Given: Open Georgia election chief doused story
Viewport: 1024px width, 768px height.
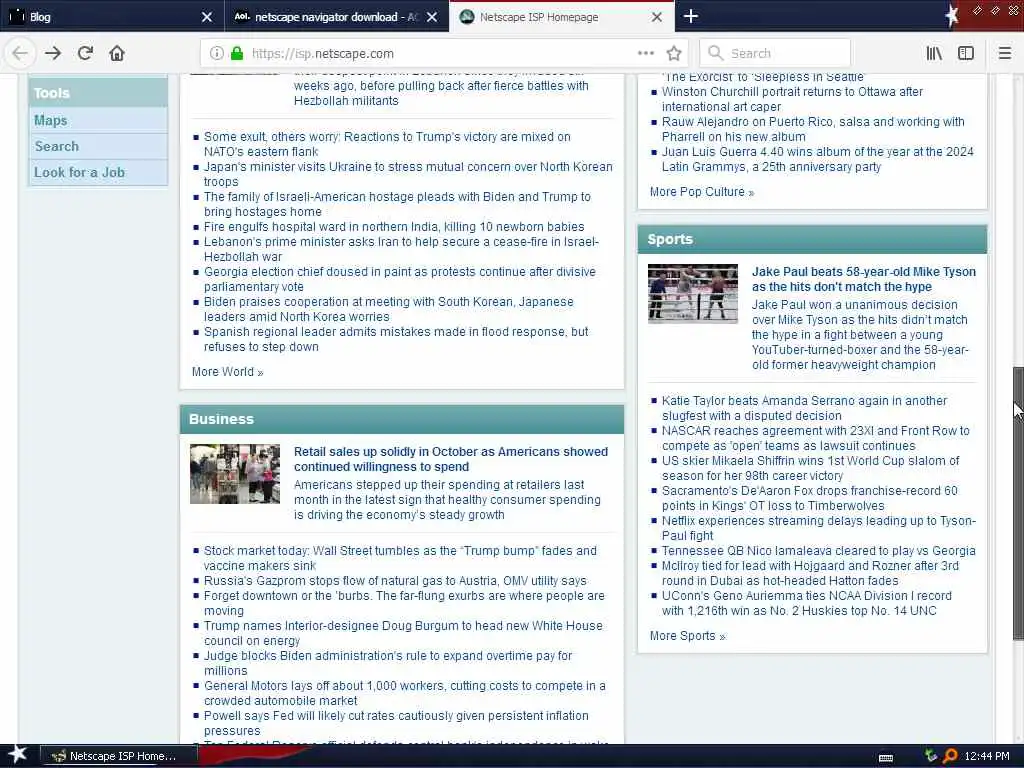Looking at the screenshot, I should pos(400,280).
